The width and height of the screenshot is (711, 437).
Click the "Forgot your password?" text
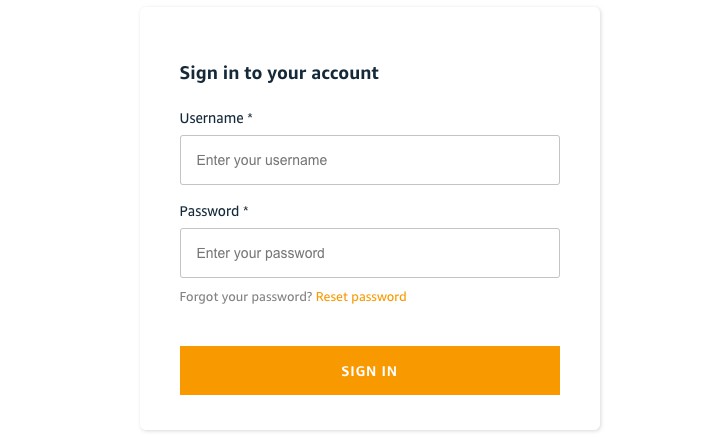tap(246, 297)
